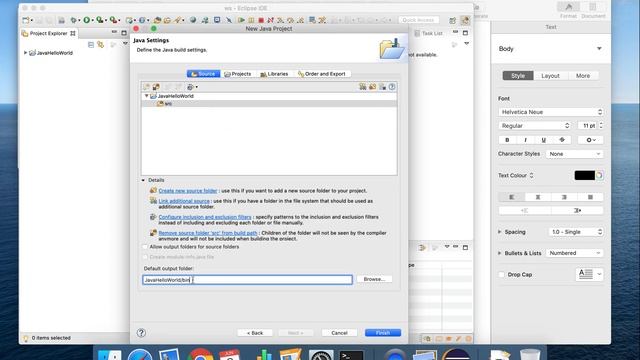Toggle the Drop Cap checkbox in Pages
Image resolution: width=640 pixels, height=360 pixels.
(502, 275)
